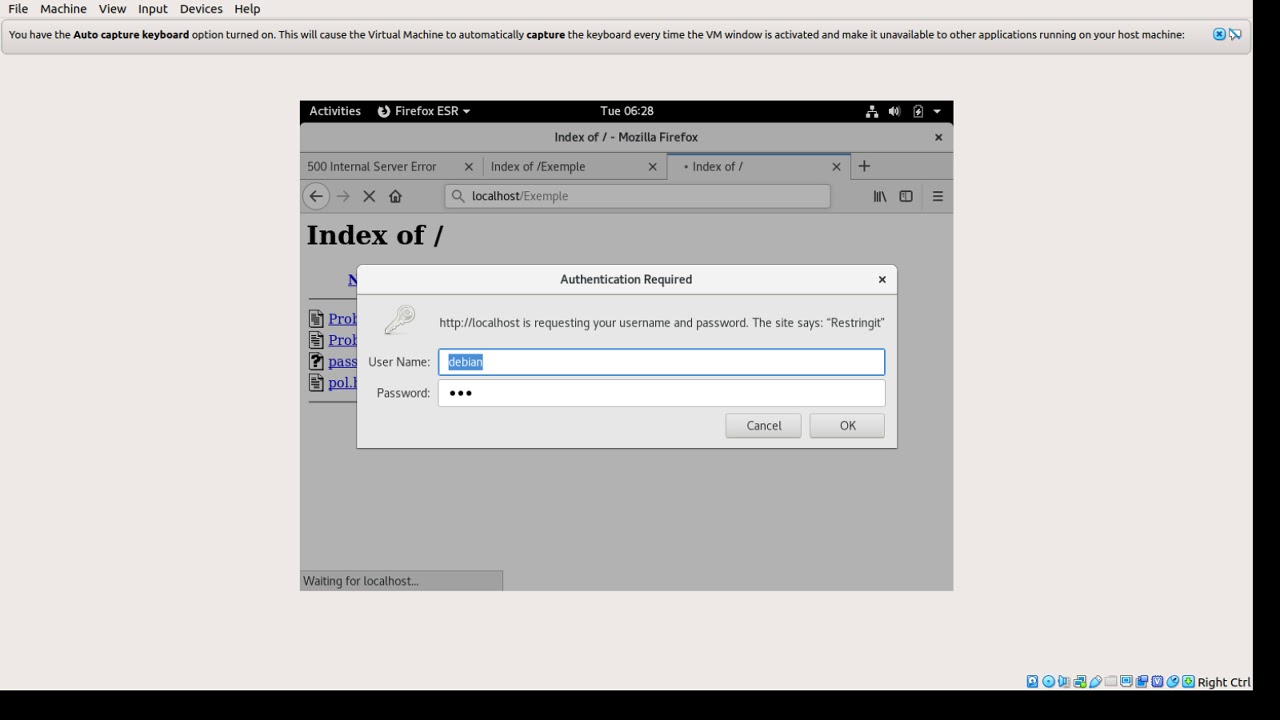This screenshot has width=1280, height=720.
Task: Click the VirtualBox hard disk status icon
Action: [x=1032, y=682]
